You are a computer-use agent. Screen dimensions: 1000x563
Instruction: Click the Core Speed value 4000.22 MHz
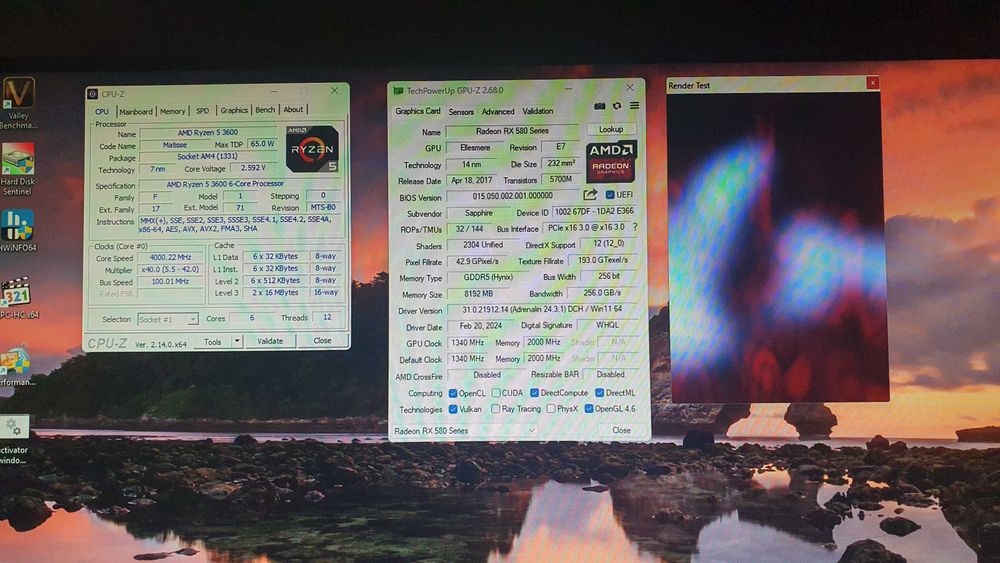tap(170, 258)
